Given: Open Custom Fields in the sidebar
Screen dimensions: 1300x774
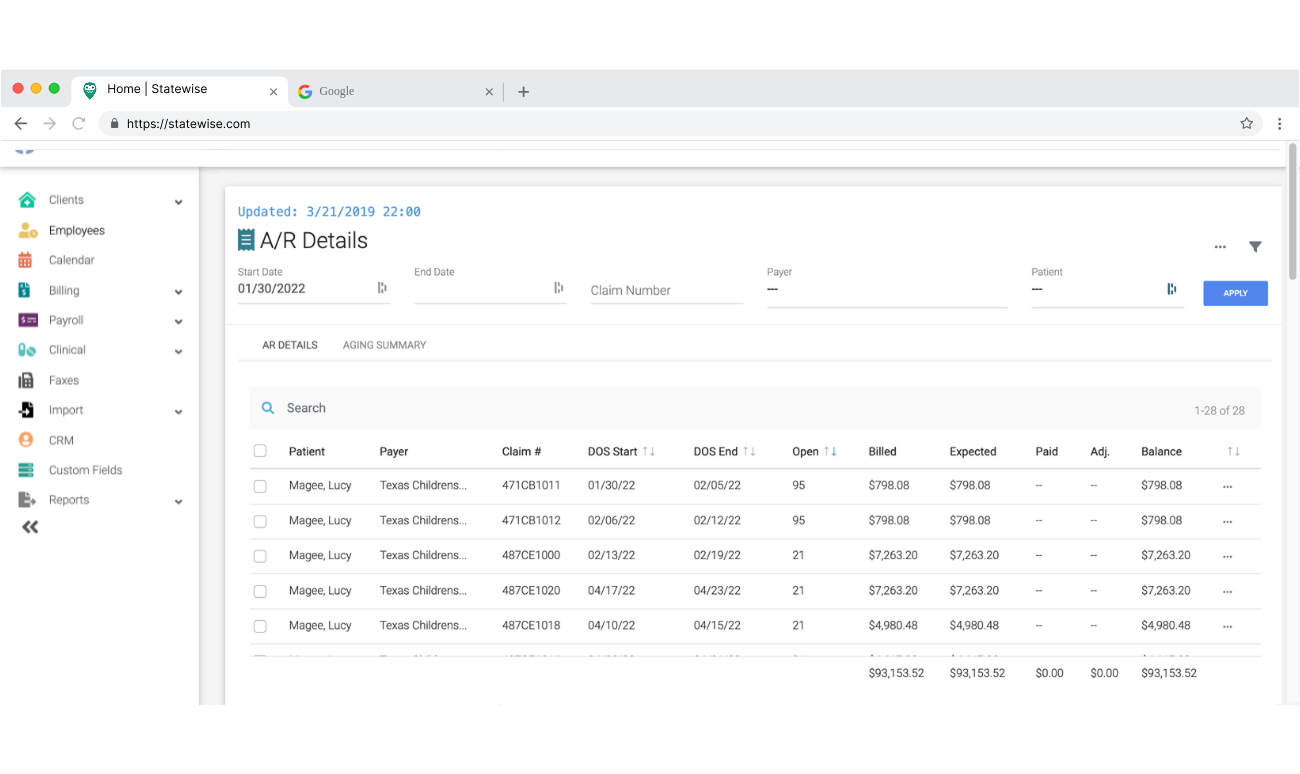Looking at the screenshot, I should (x=86, y=470).
